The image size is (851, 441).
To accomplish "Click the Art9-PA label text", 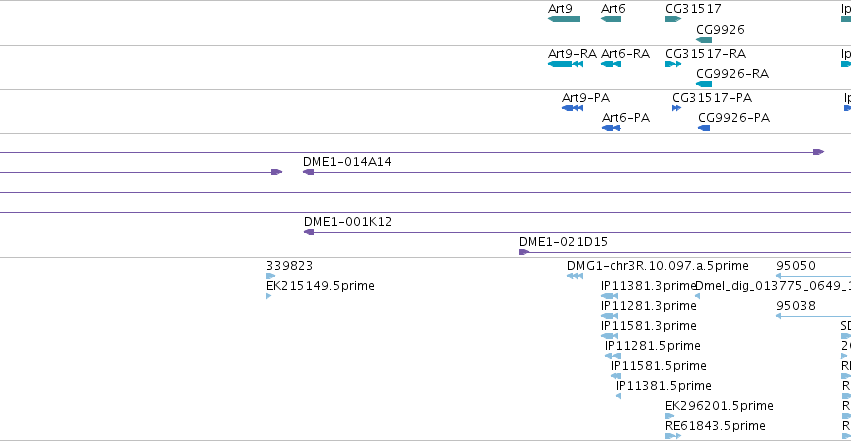I will (586, 98).
